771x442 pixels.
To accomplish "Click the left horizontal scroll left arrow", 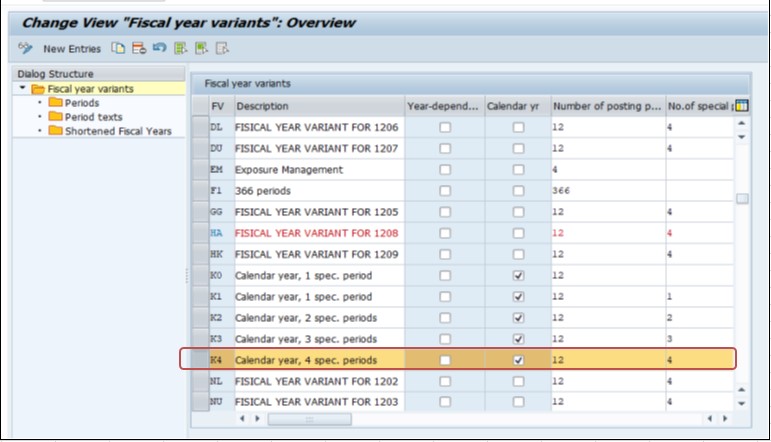I will [242, 418].
